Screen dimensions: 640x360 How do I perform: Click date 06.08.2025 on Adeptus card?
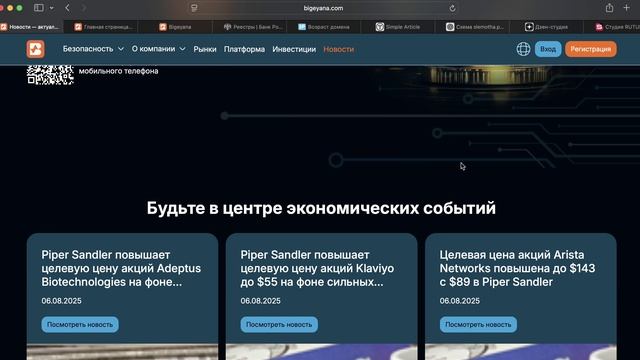click(61, 301)
